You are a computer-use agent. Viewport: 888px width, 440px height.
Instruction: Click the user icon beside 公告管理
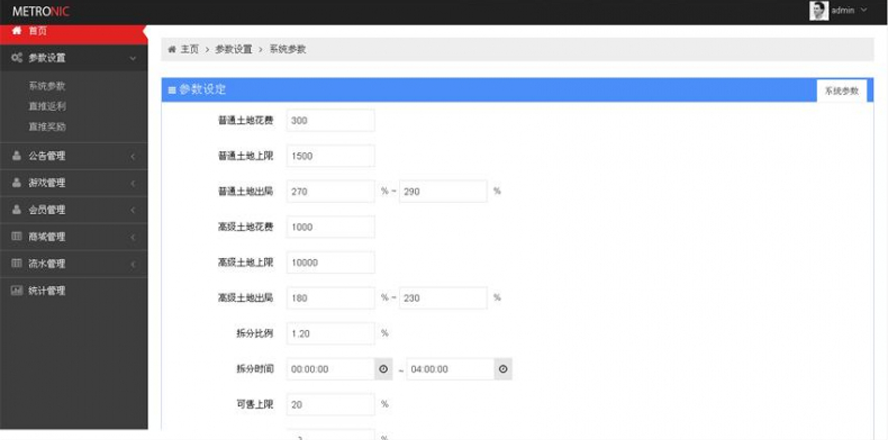[x=17, y=156]
